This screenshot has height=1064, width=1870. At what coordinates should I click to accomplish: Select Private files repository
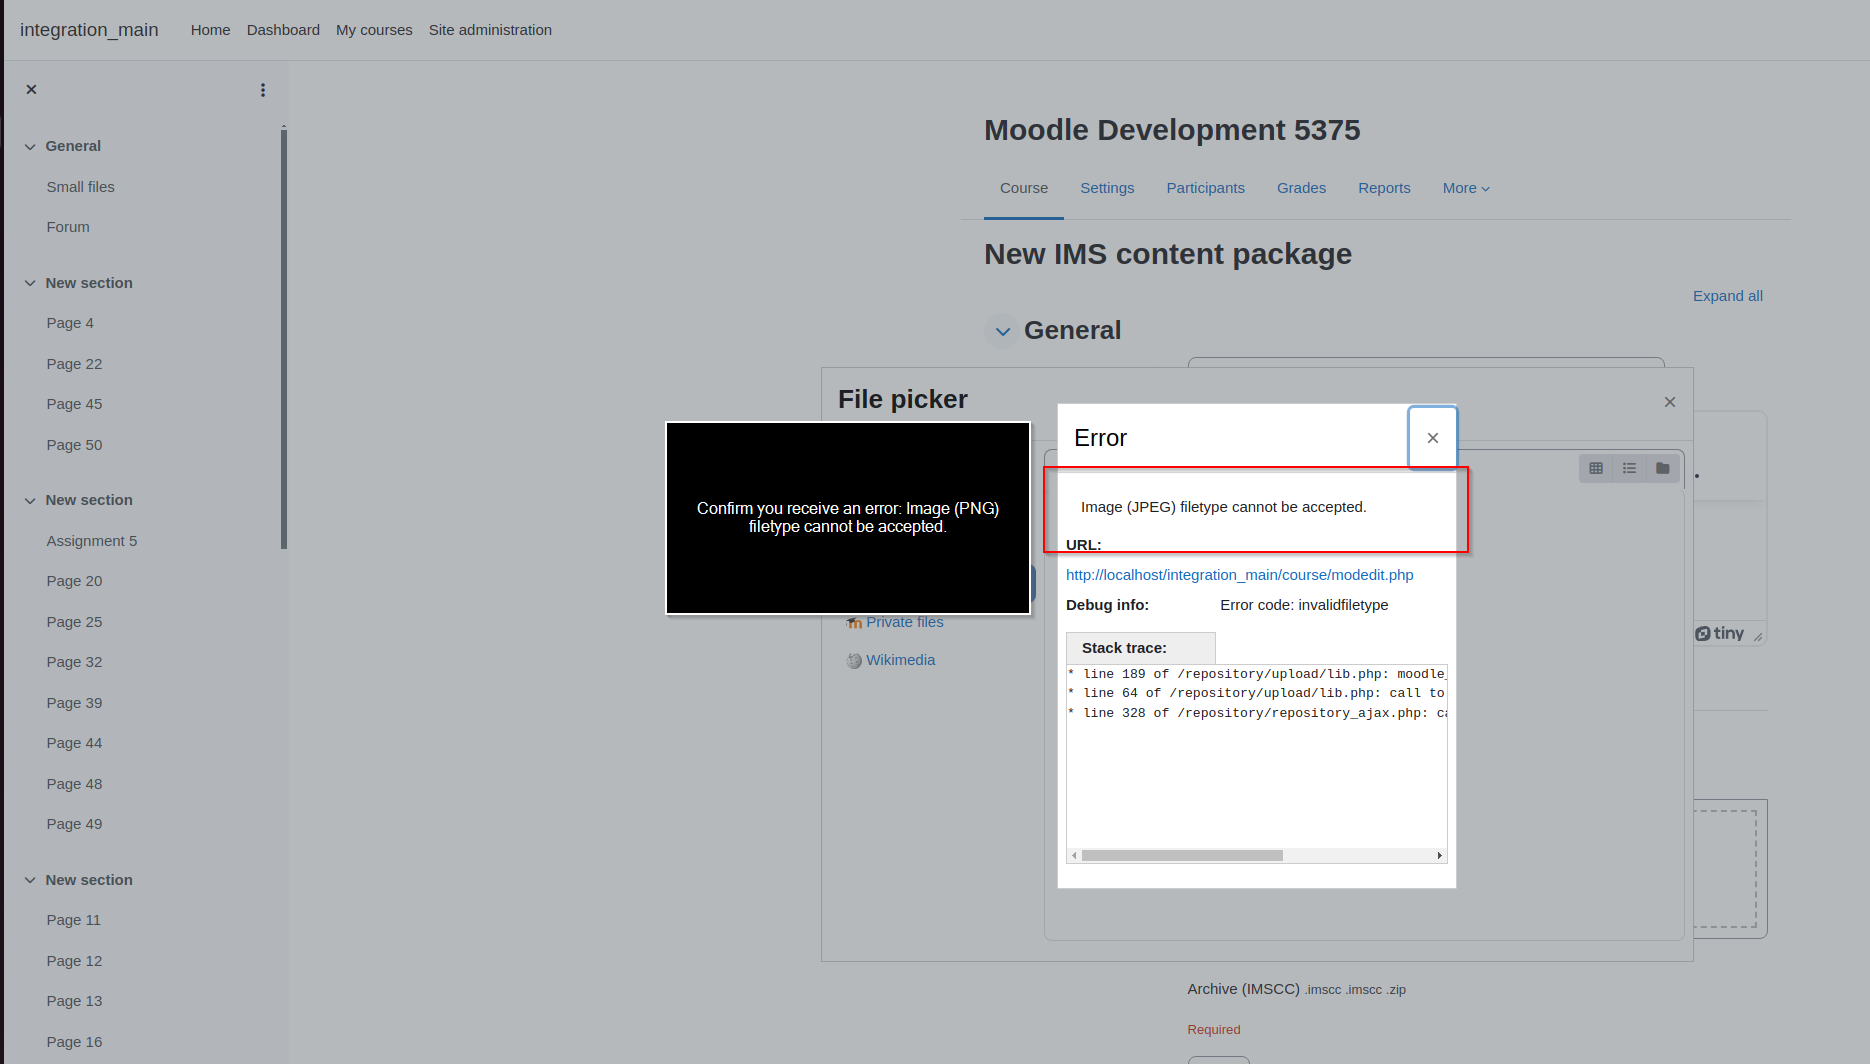click(x=904, y=622)
